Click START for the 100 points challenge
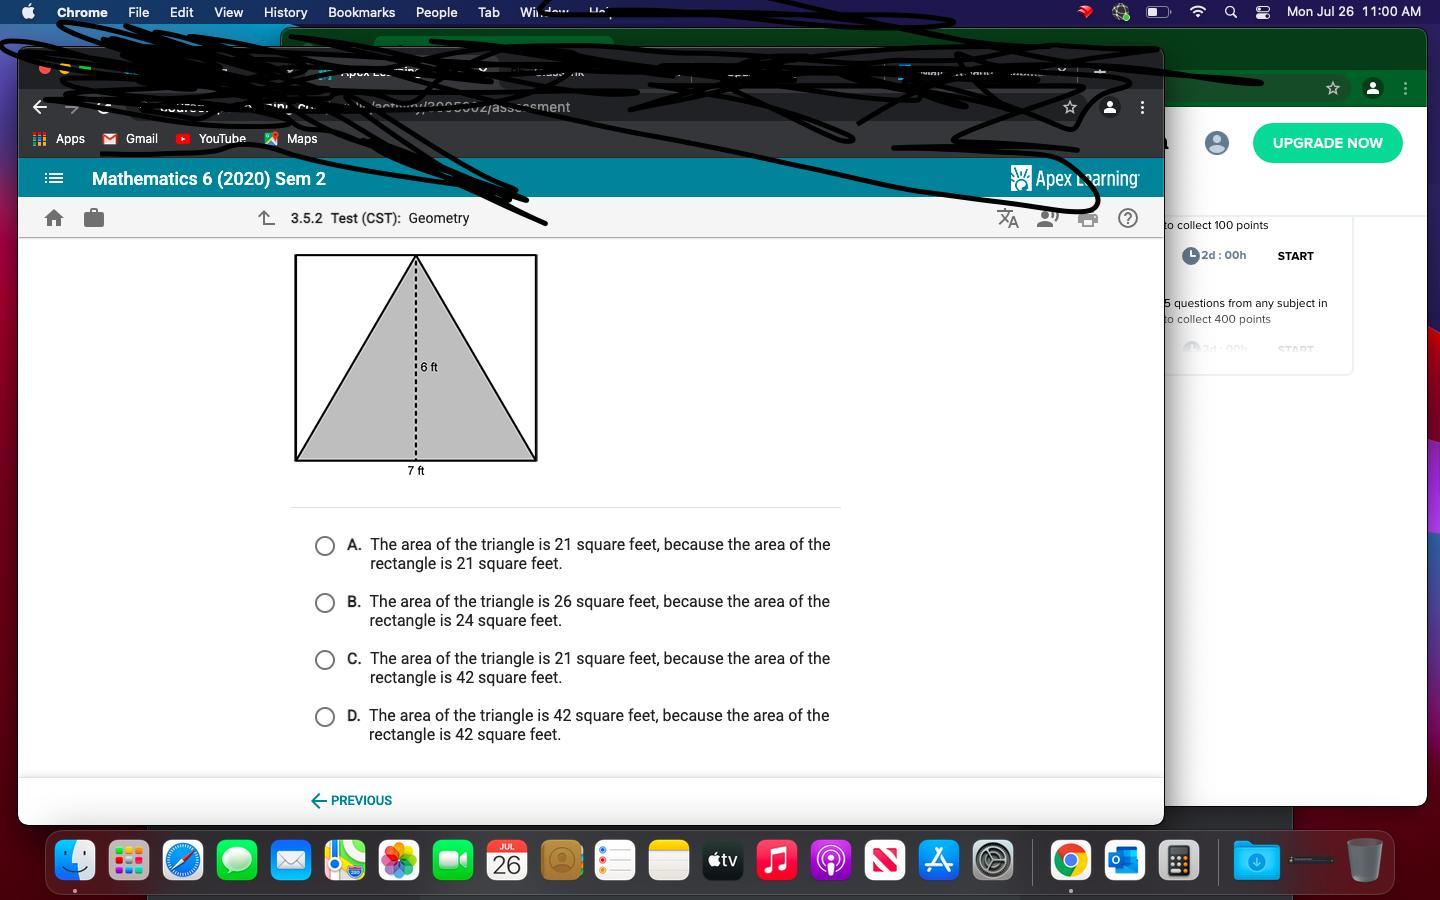This screenshot has height=900, width=1440. tap(1295, 256)
